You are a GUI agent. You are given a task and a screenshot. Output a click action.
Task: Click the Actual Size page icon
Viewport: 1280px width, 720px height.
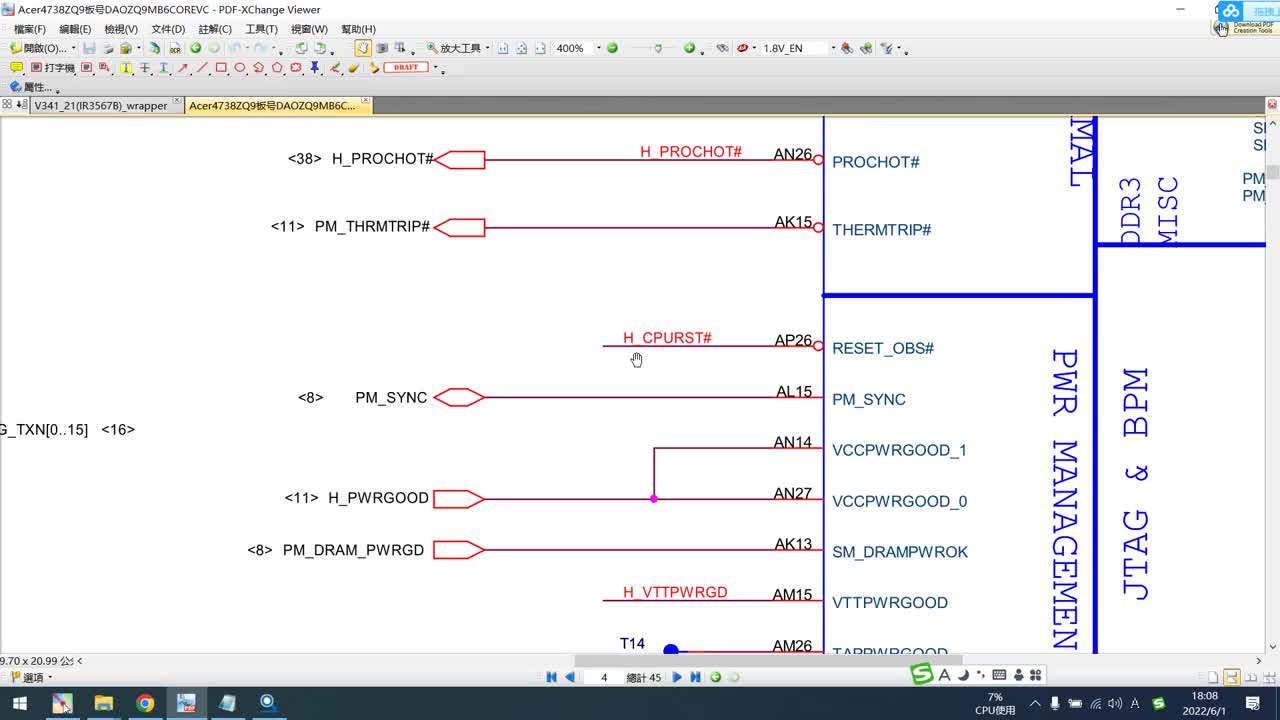pos(502,48)
